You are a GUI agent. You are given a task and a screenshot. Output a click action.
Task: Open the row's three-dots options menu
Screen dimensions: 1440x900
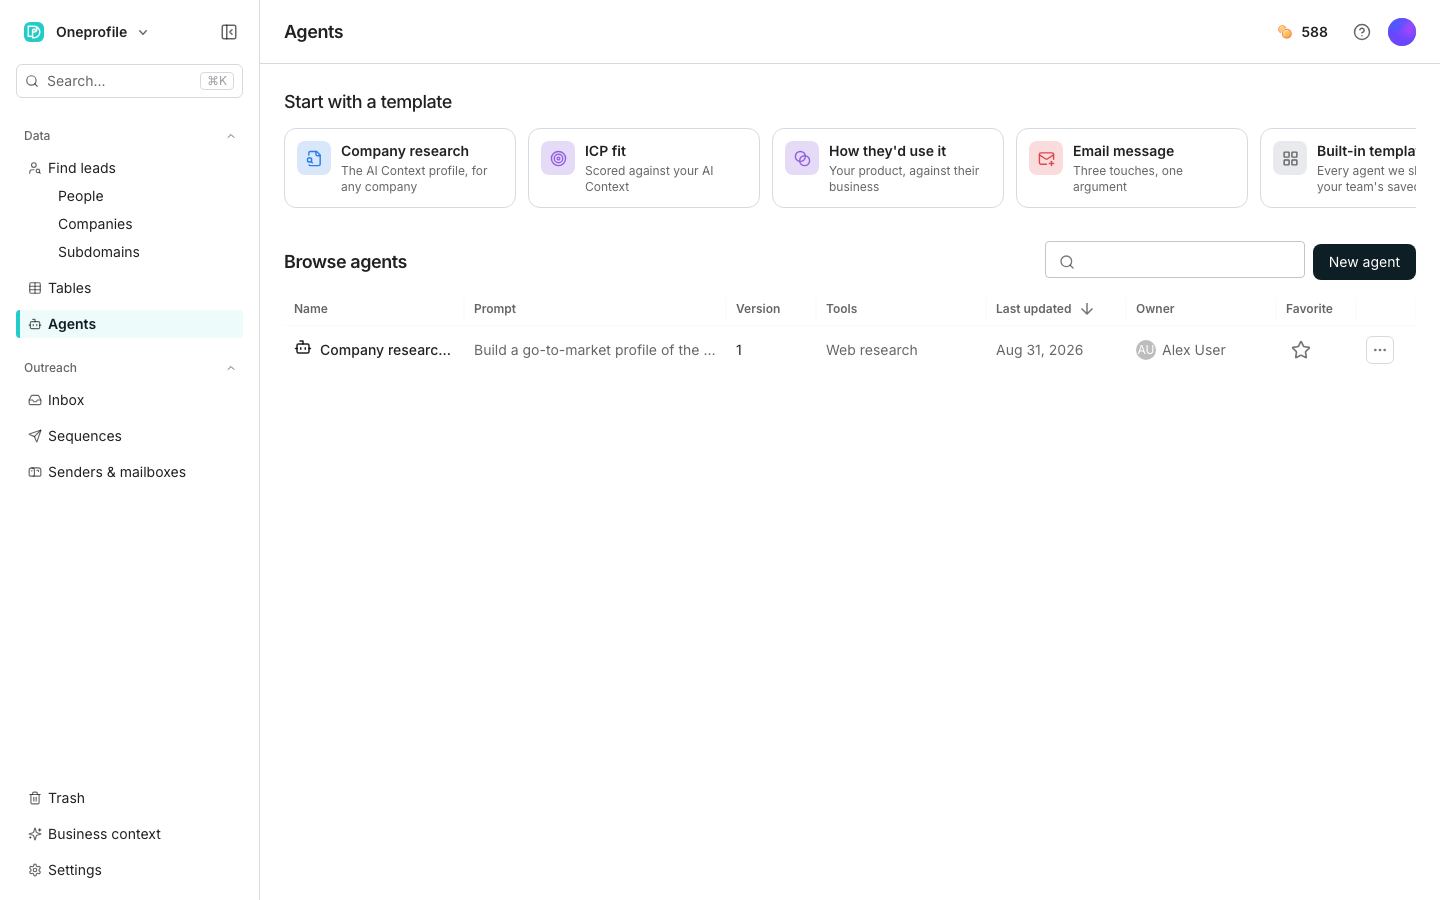click(x=1380, y=350)
